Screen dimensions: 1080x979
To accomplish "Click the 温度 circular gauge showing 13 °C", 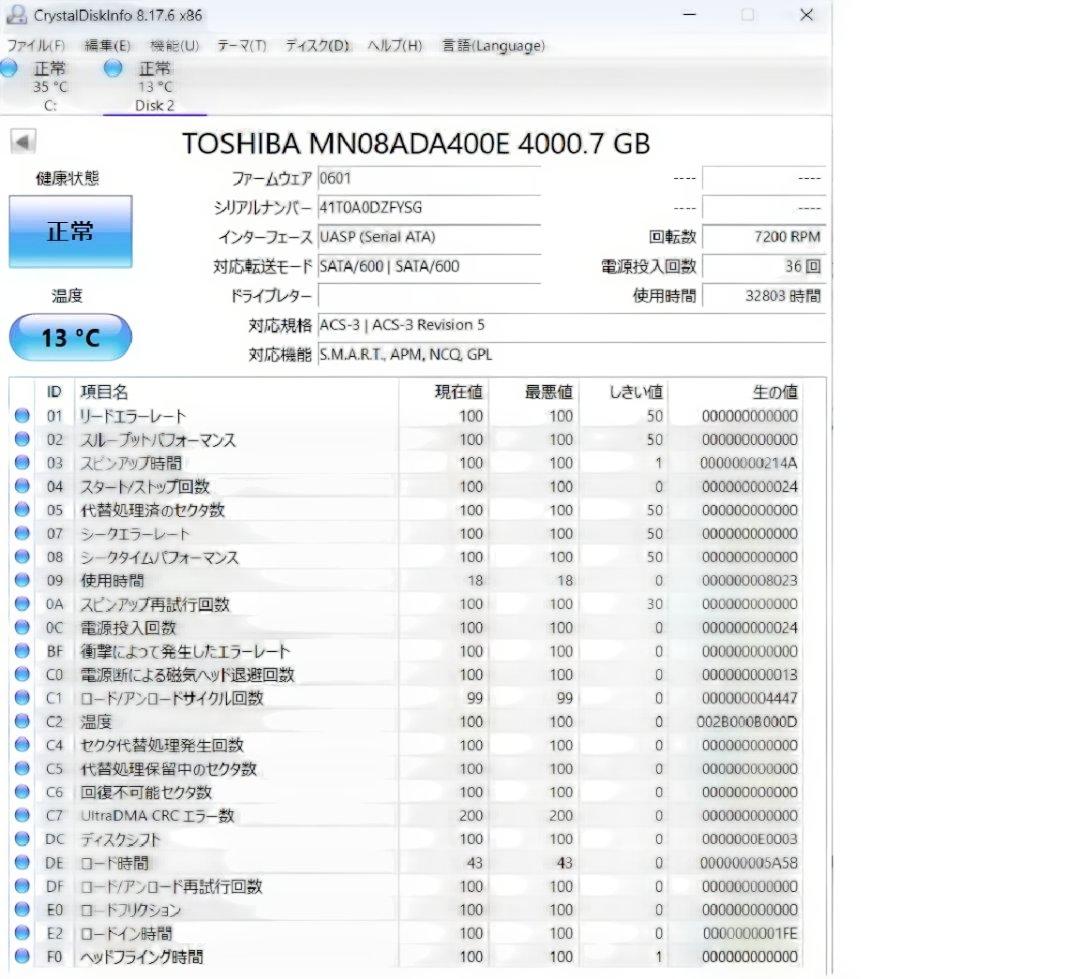I will pos(69,337).
